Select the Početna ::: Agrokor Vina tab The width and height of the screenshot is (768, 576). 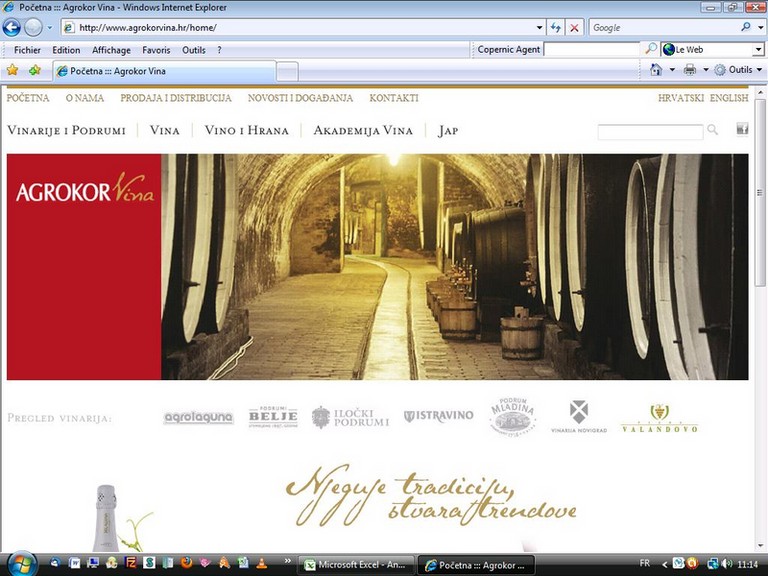[160, 71]
